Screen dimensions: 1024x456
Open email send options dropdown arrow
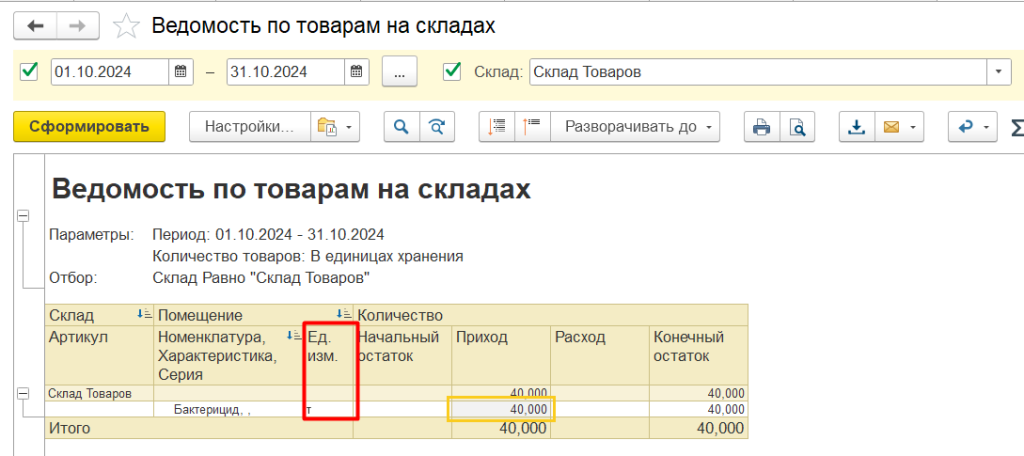(x=913, y=126)
